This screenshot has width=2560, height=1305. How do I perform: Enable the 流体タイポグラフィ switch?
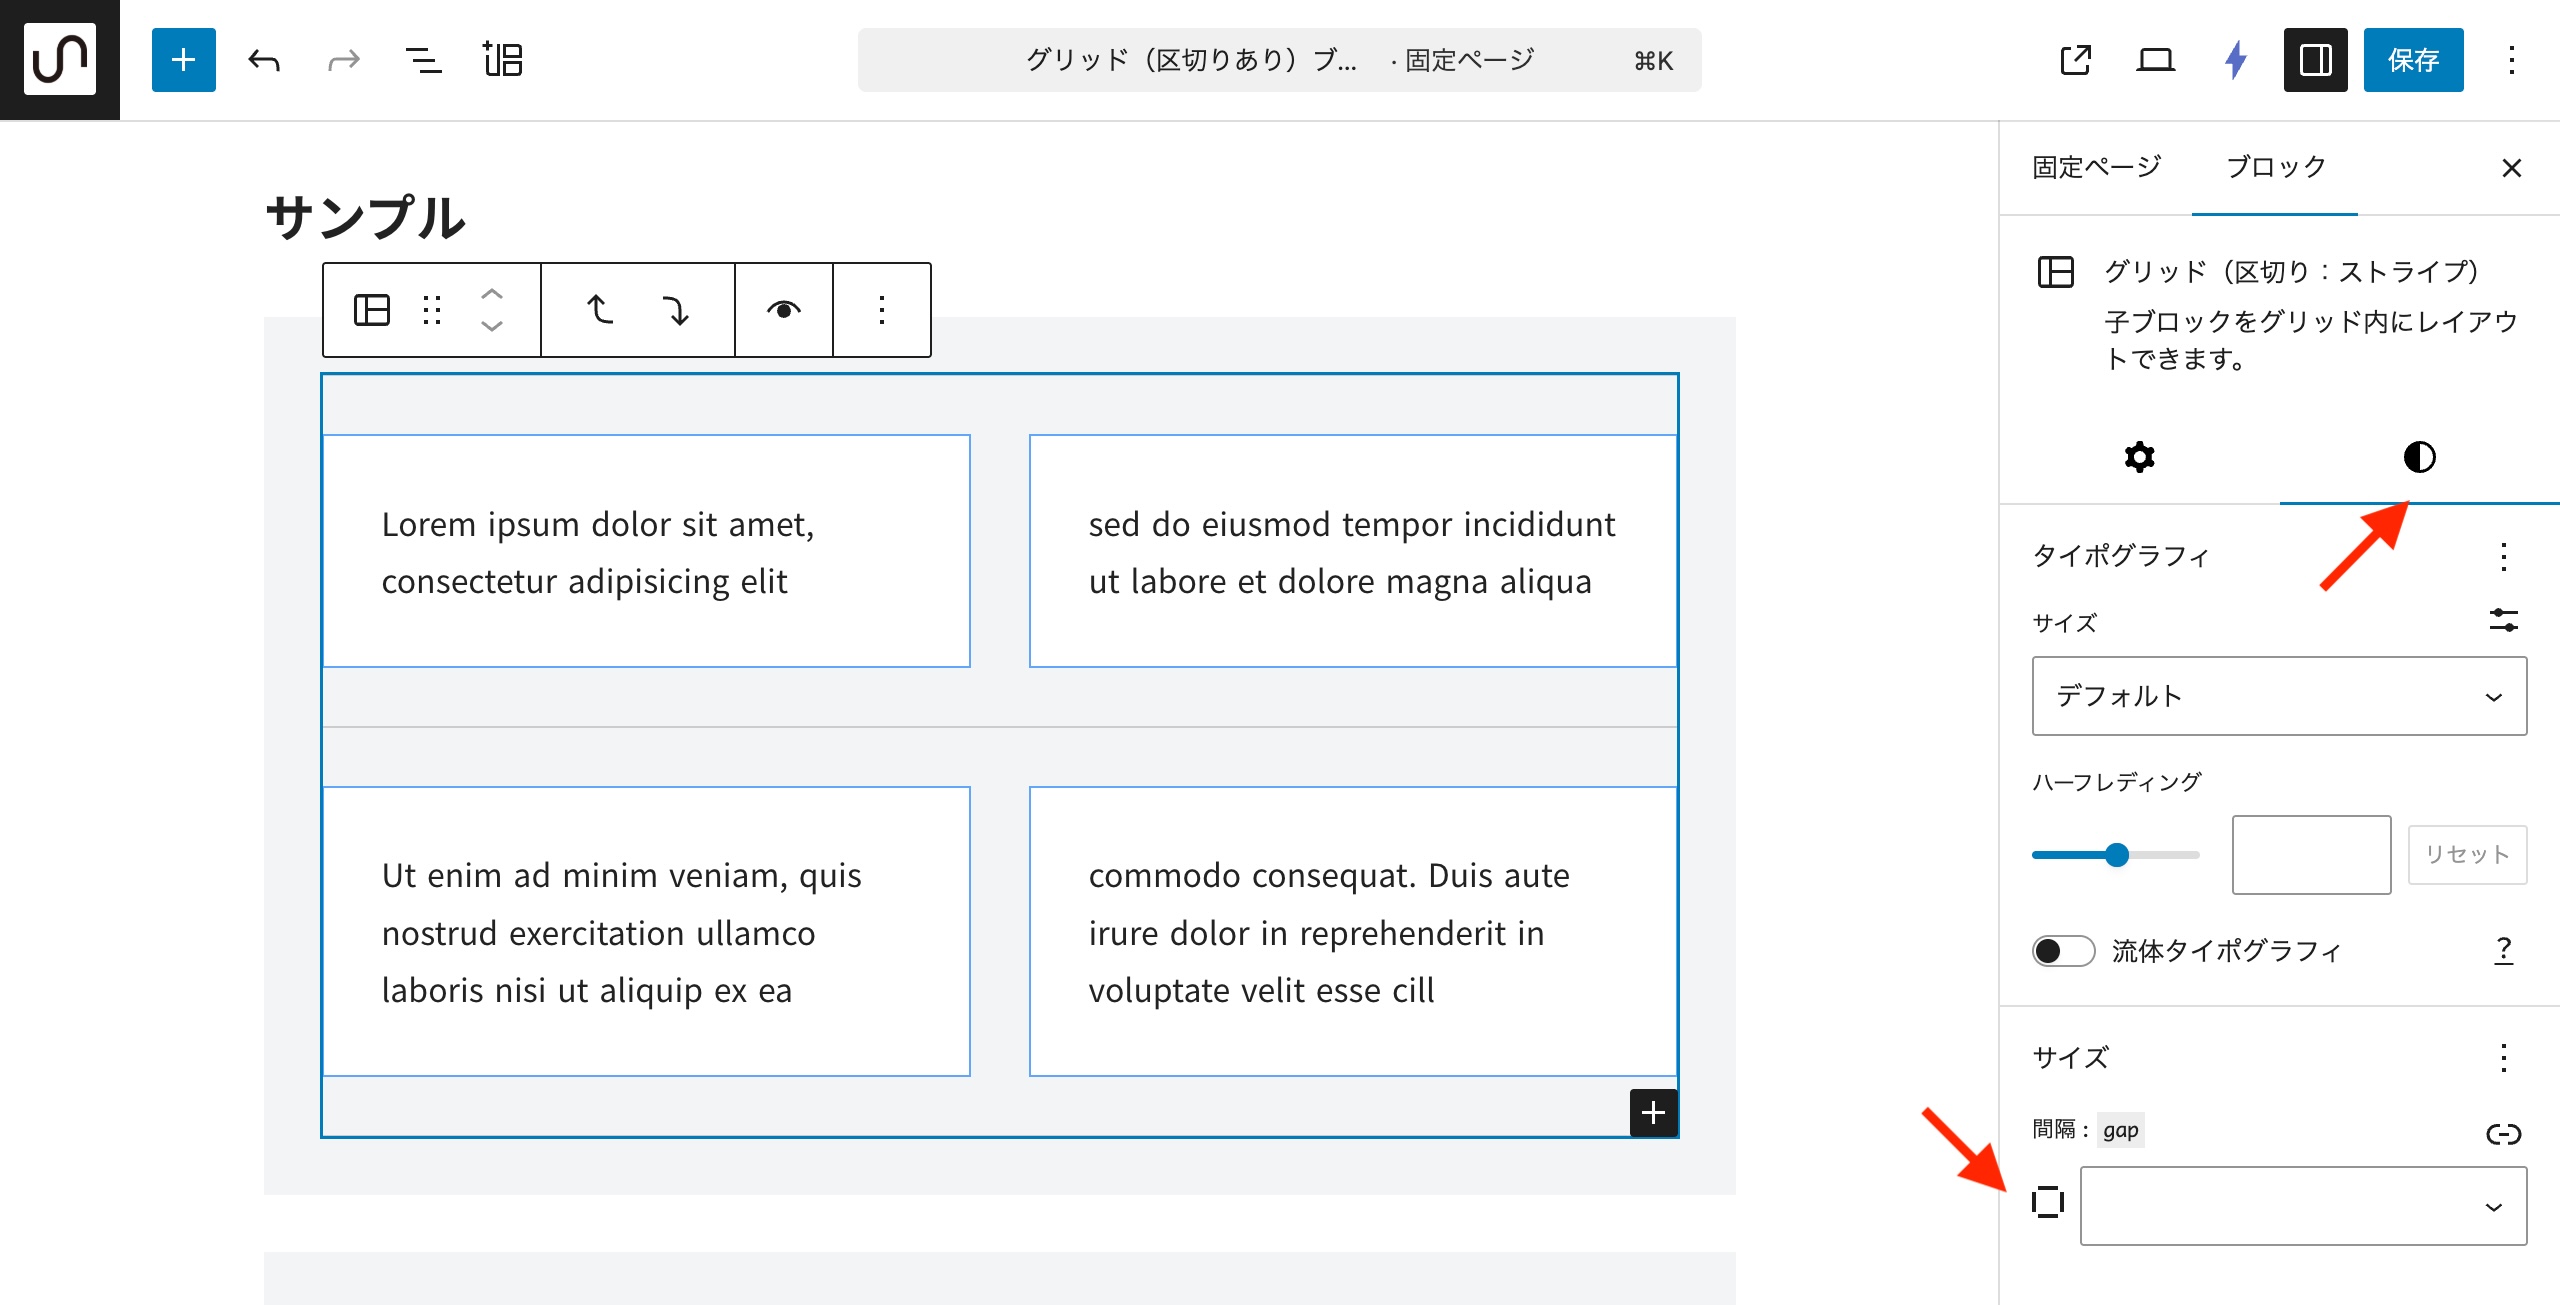coord(2063,950)
